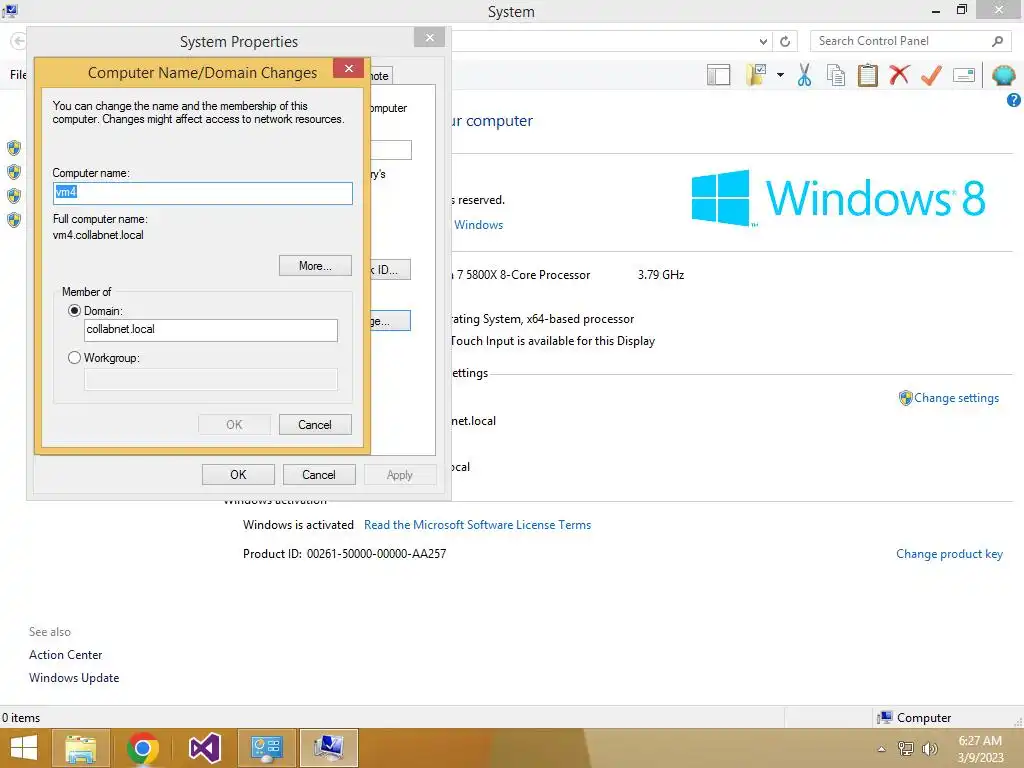This screenshot has height=768, width=1024.
Task: Click the volume speaker tray icon
Action: 929,749
